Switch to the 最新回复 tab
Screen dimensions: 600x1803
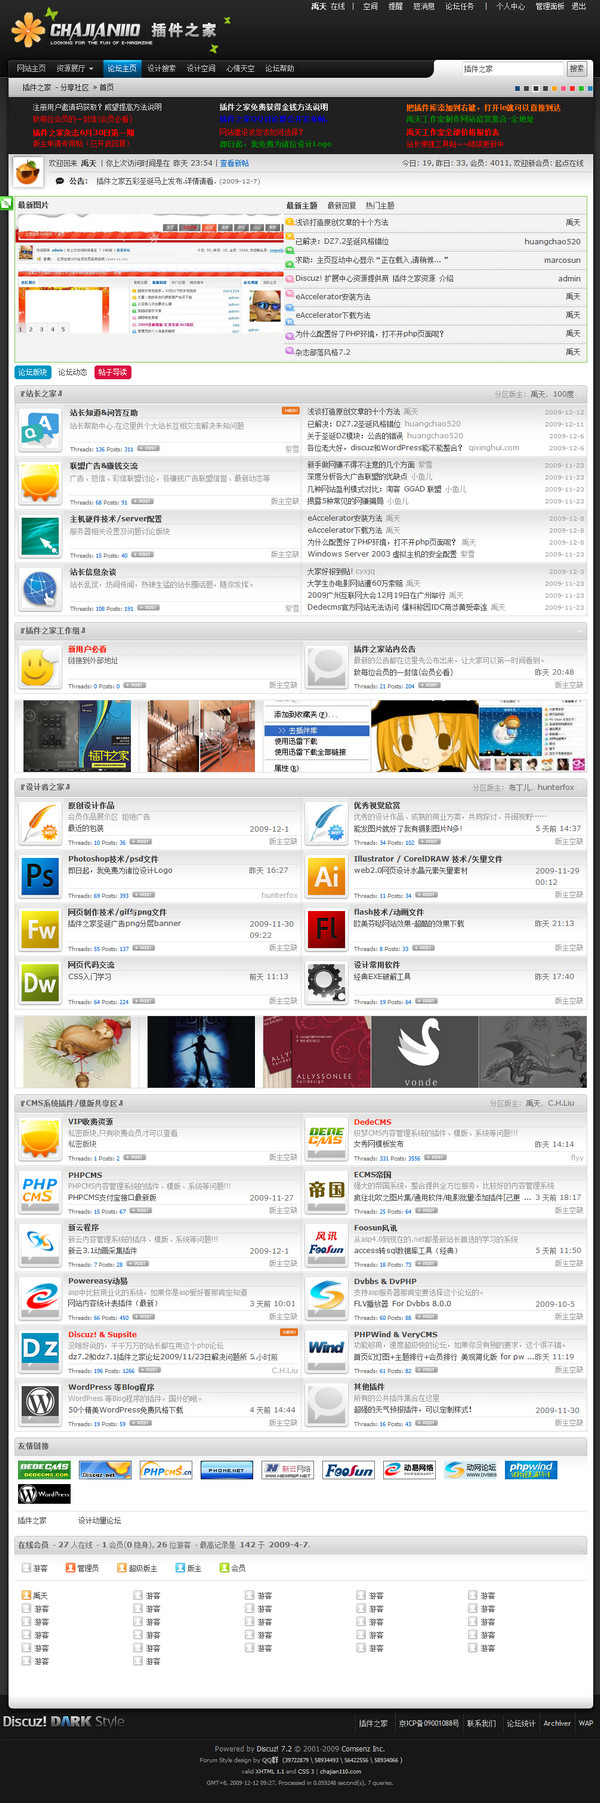point(342,205)
